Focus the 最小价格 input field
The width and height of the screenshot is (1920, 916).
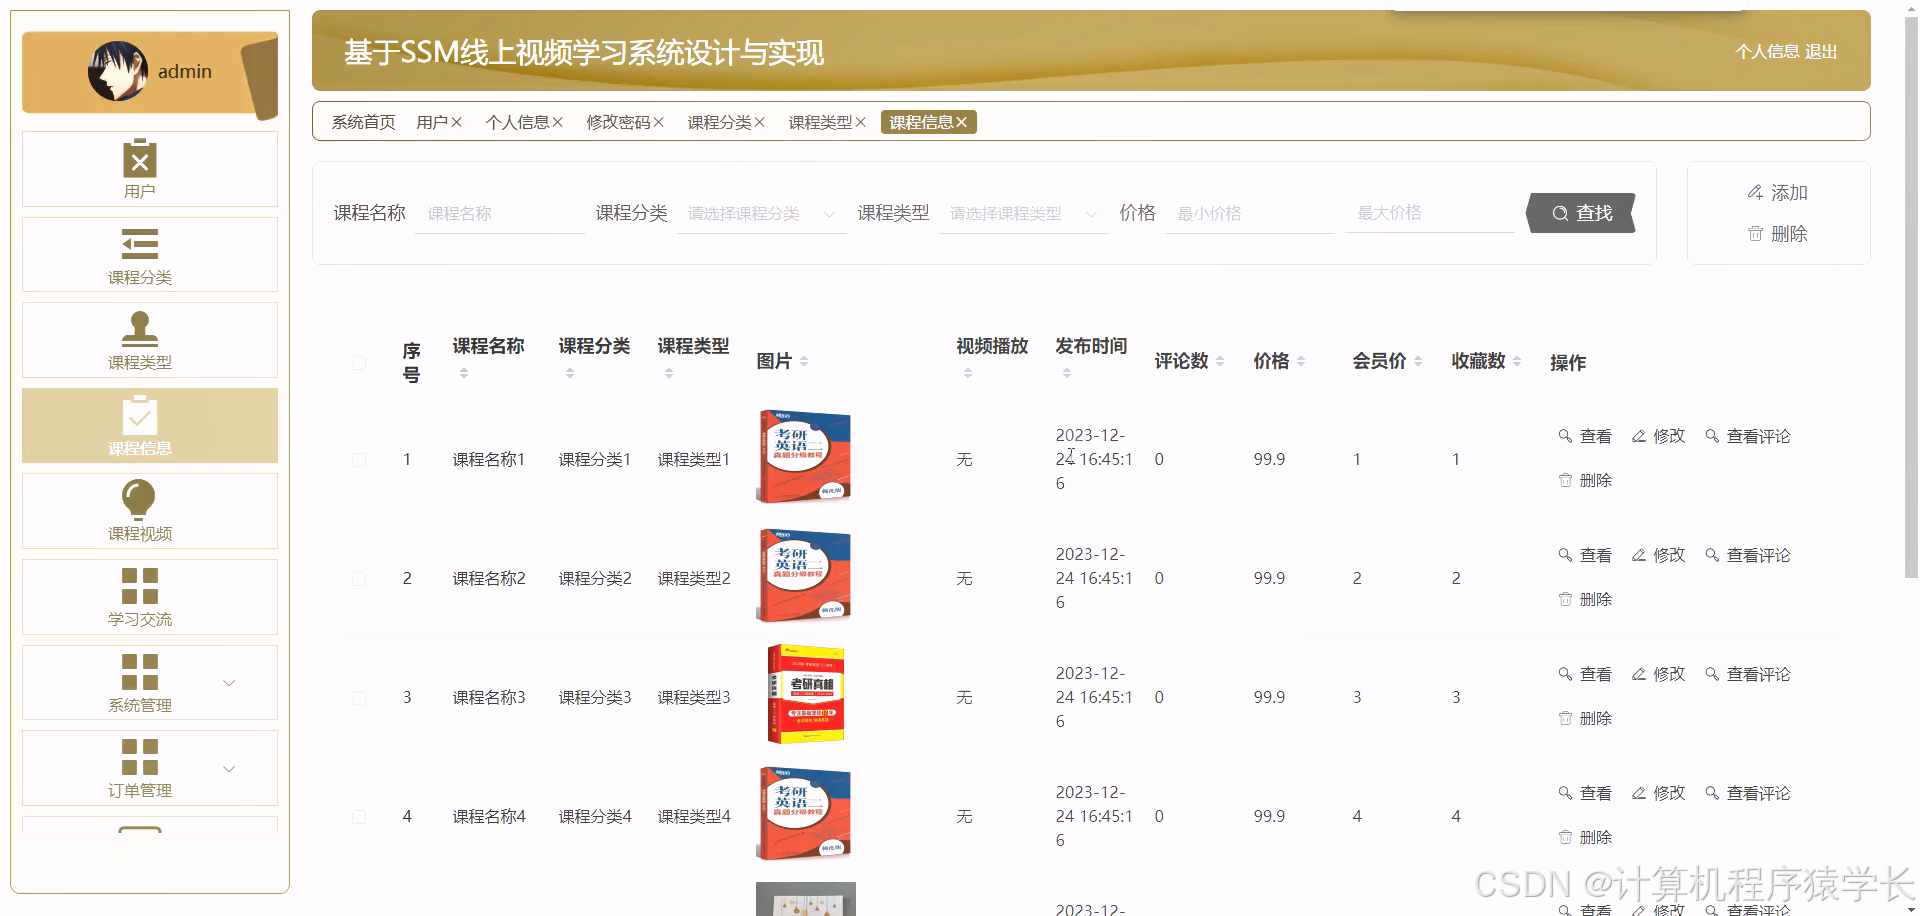click(x=1250, y=214)
